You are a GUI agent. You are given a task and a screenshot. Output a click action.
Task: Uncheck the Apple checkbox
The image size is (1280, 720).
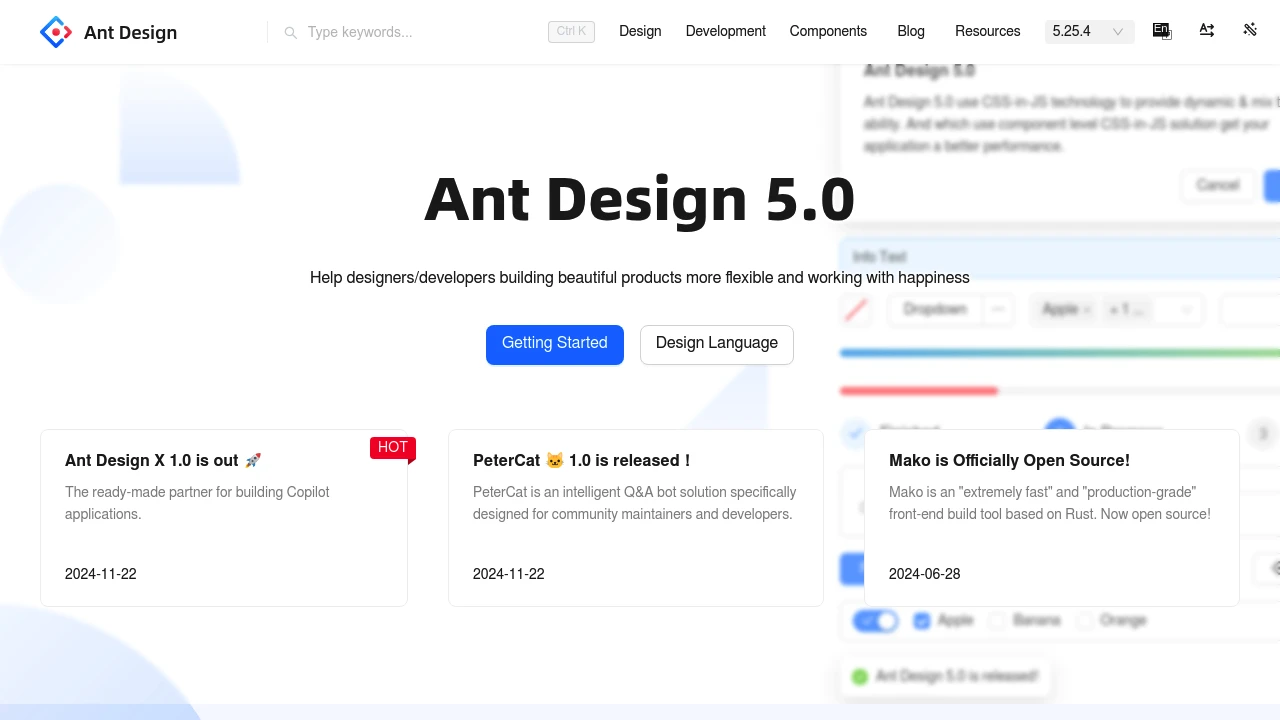(x=922, y=621)
